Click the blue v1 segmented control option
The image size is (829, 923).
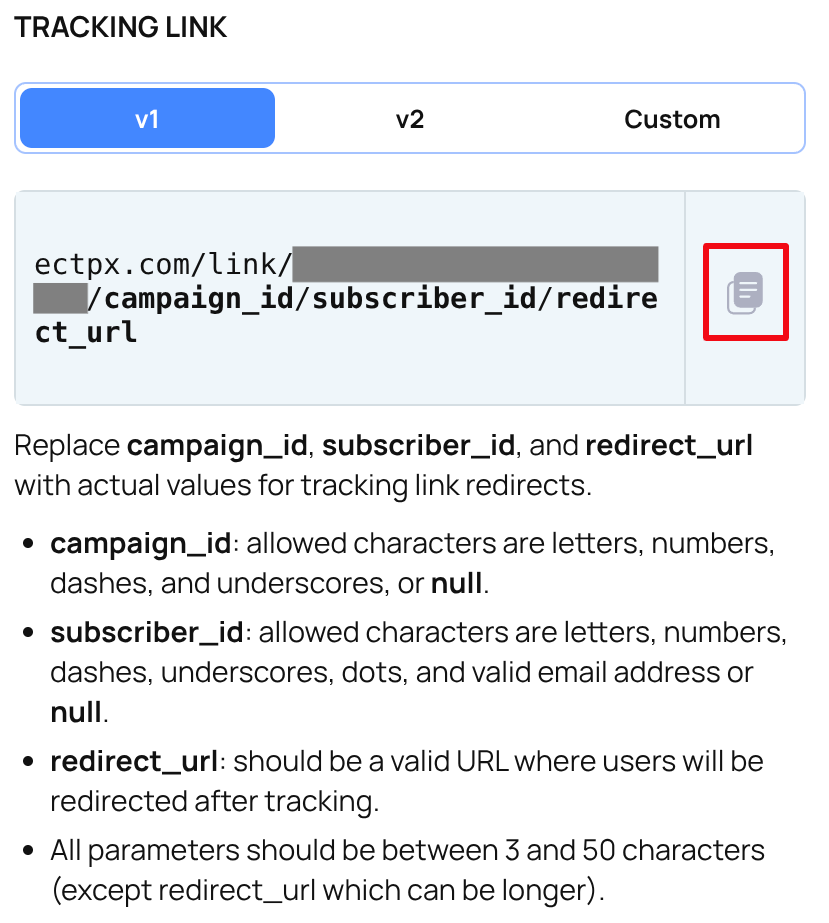coord(146,118)
